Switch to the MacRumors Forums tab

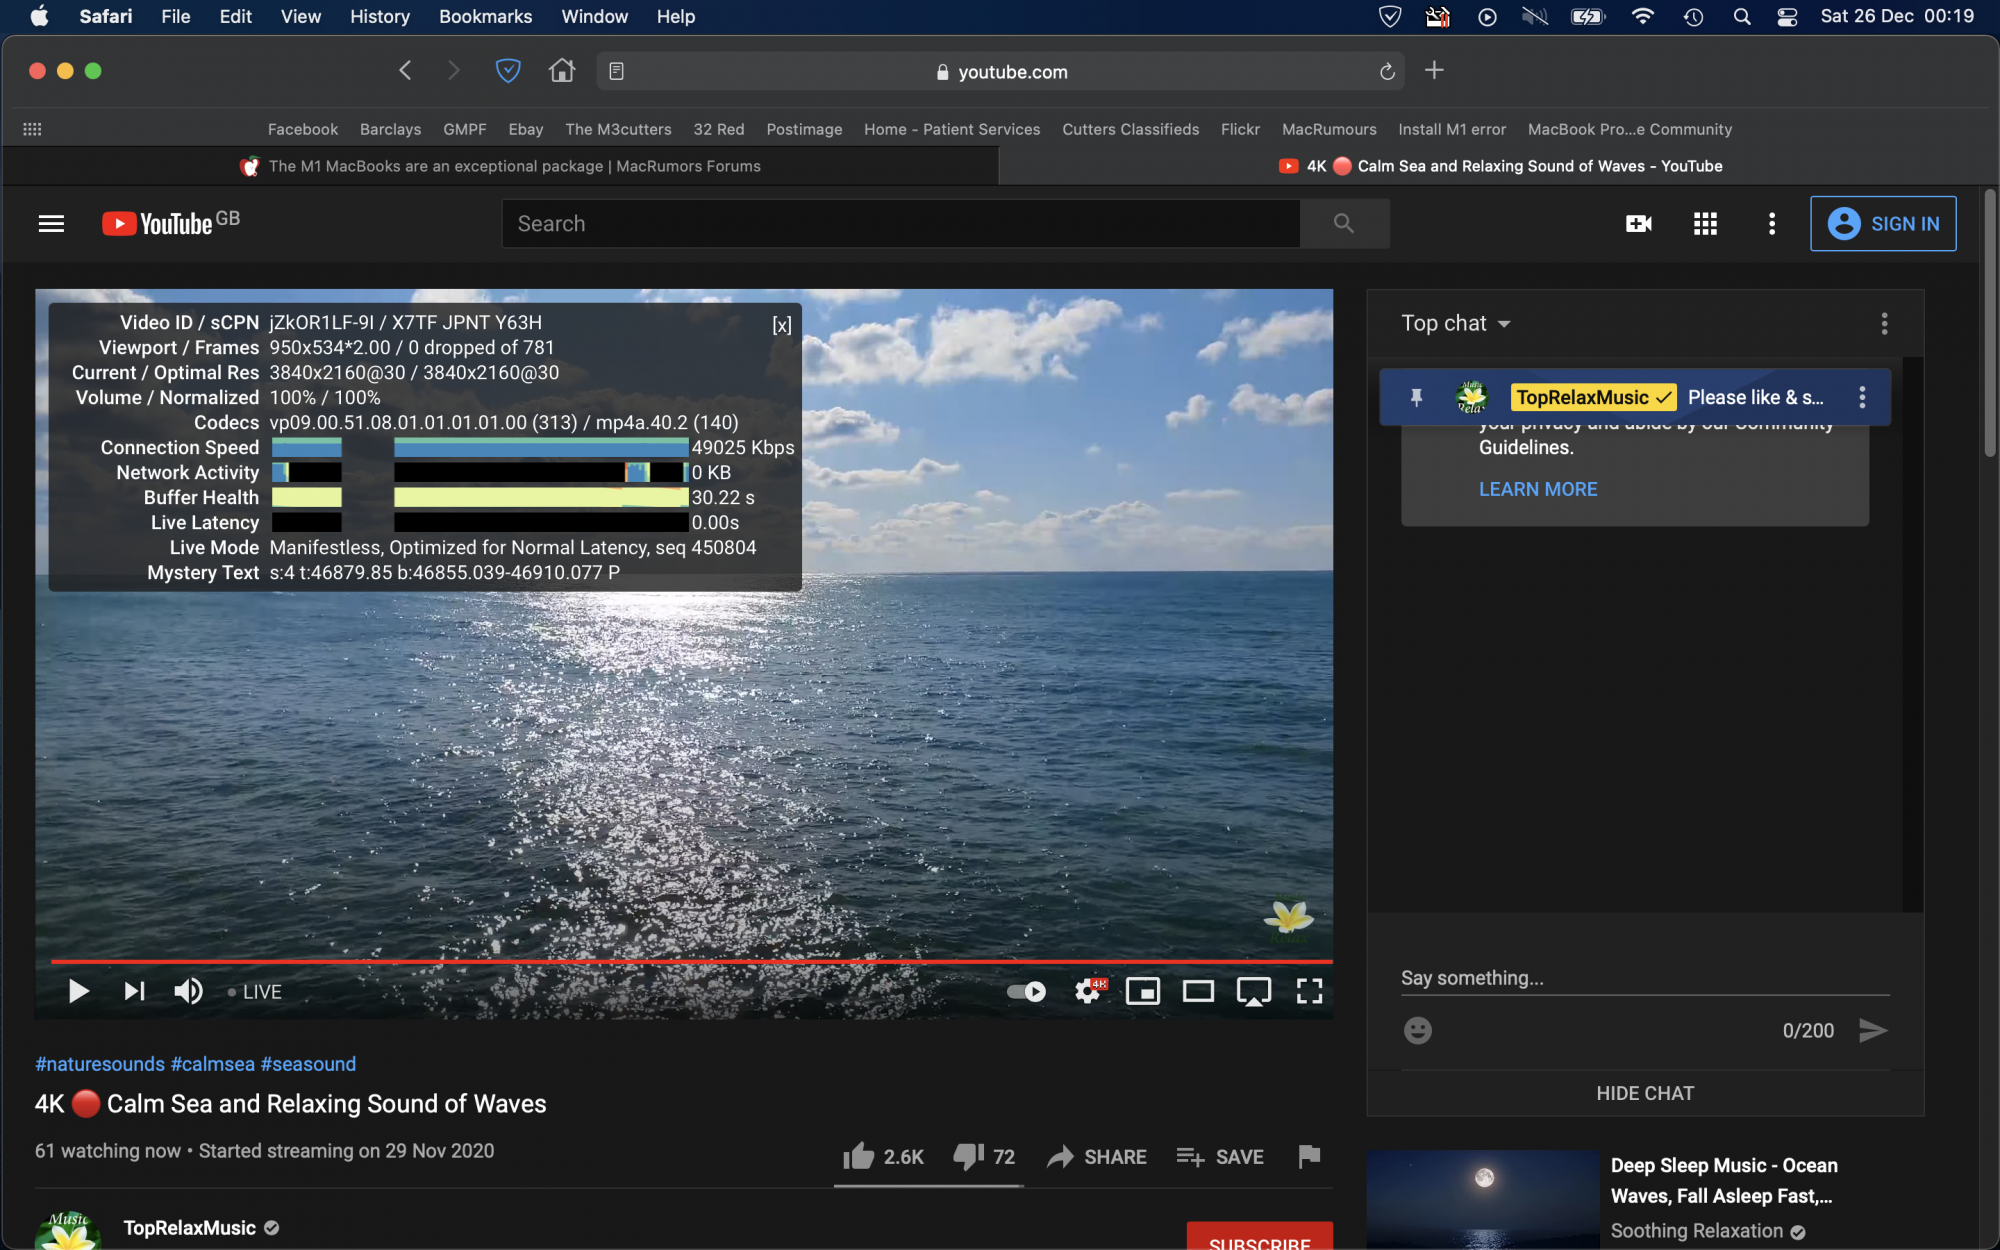click(500, 166)
